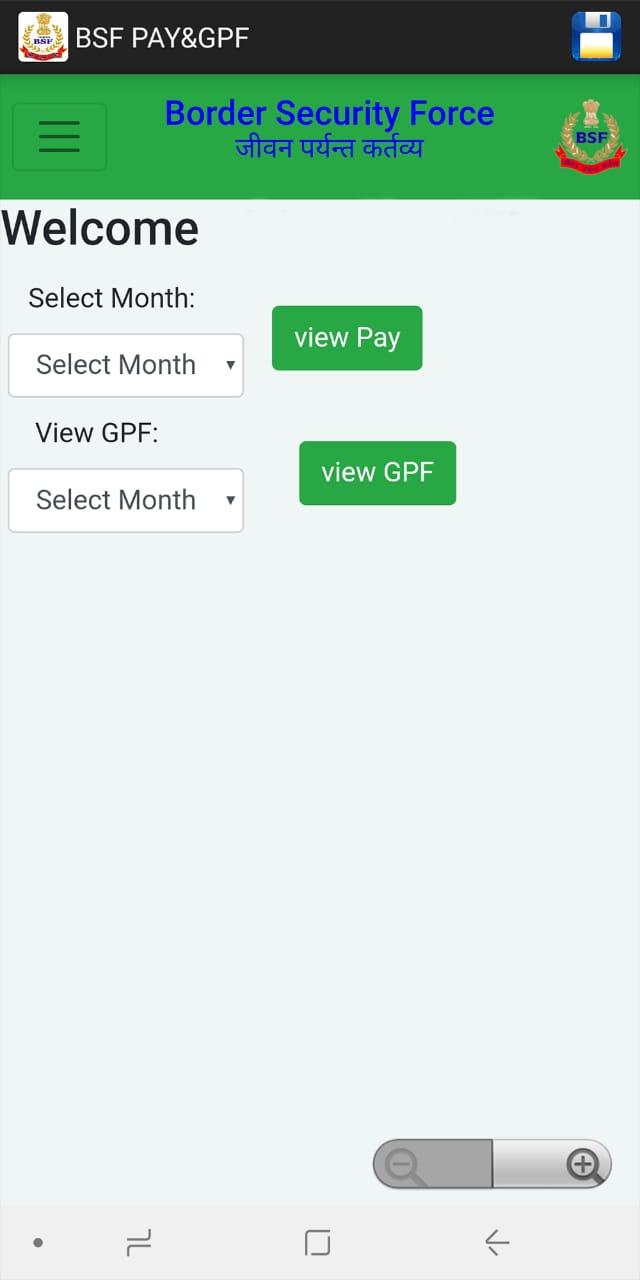Tap the square home navigation button
The height and width of the screenshot is (1280, 640).
(x=317, y=1243)
